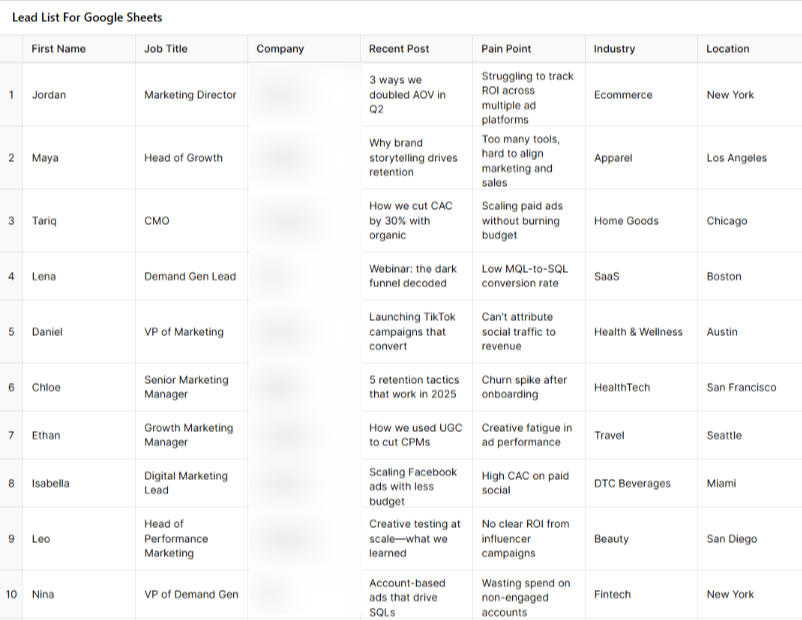Screen dimensions: 802x620
Task: Click the "San Francisco" location cell
Action: (x=741, y=387)
